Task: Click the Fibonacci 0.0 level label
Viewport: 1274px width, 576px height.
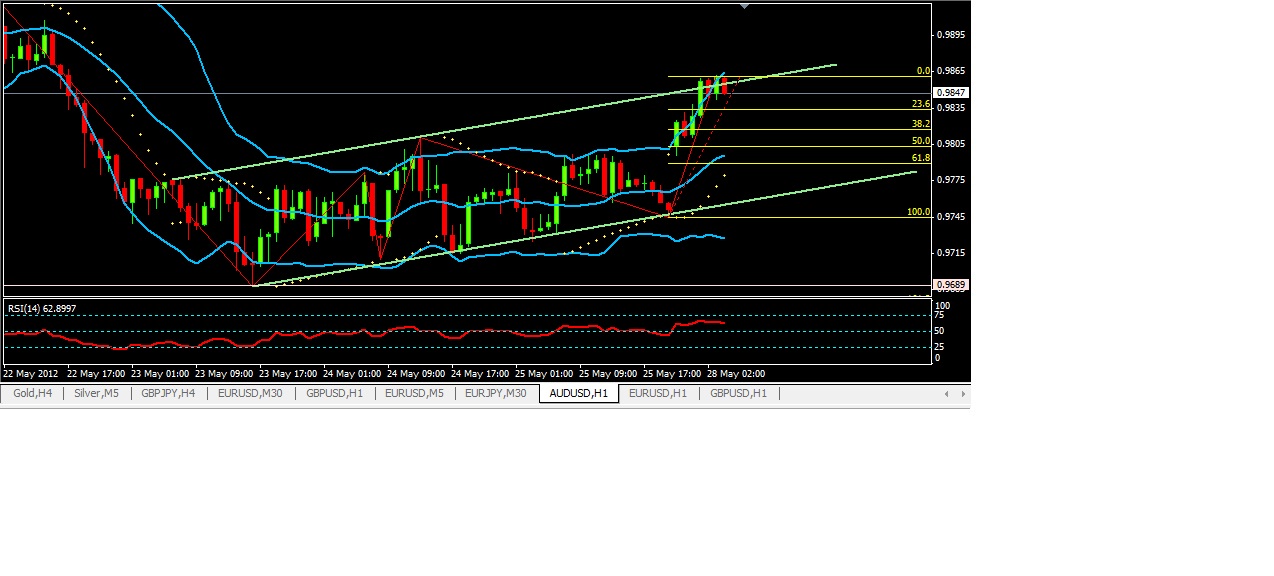Action: (x=924, y=71)
